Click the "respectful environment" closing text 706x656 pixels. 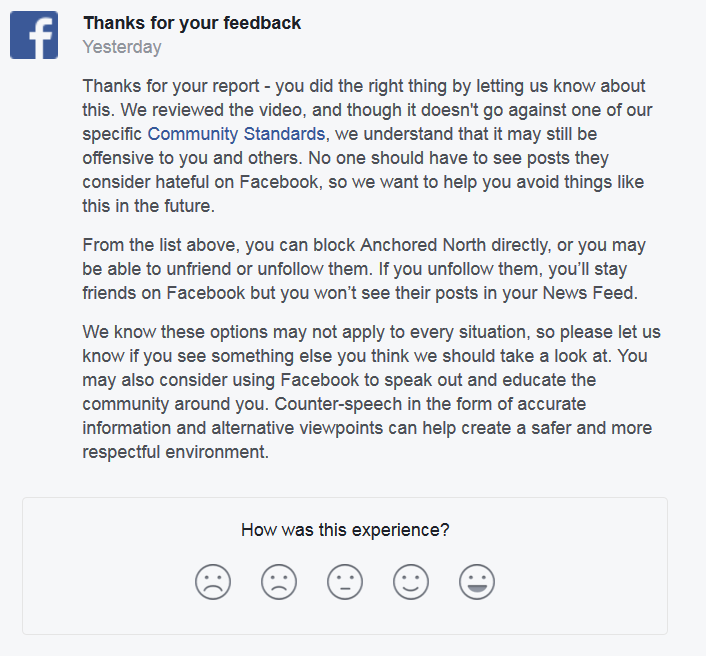176,452
